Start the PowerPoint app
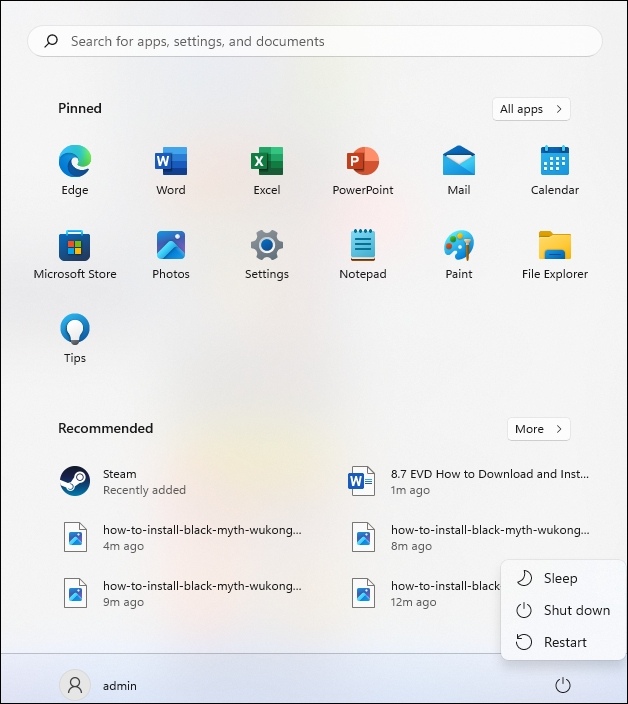Viewport: 628px width, 704px height. pyautogui.click(x=363, y=162)
